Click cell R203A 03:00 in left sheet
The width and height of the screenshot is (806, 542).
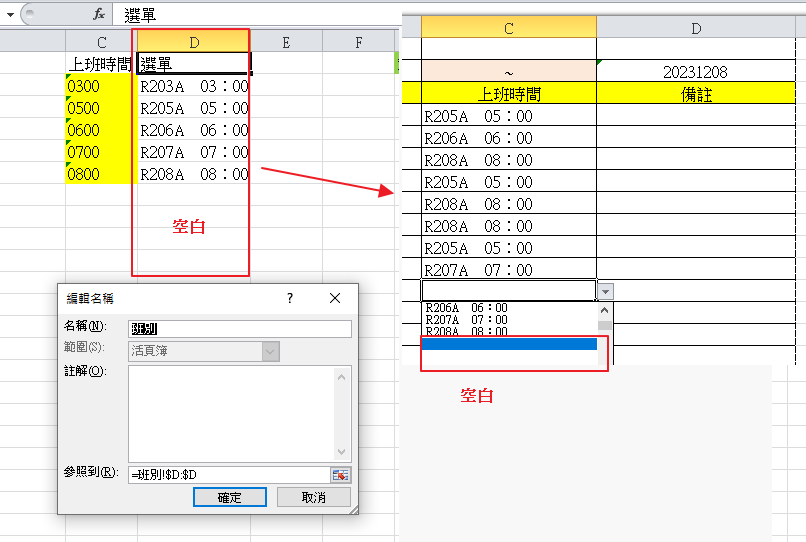coord(193,86)
